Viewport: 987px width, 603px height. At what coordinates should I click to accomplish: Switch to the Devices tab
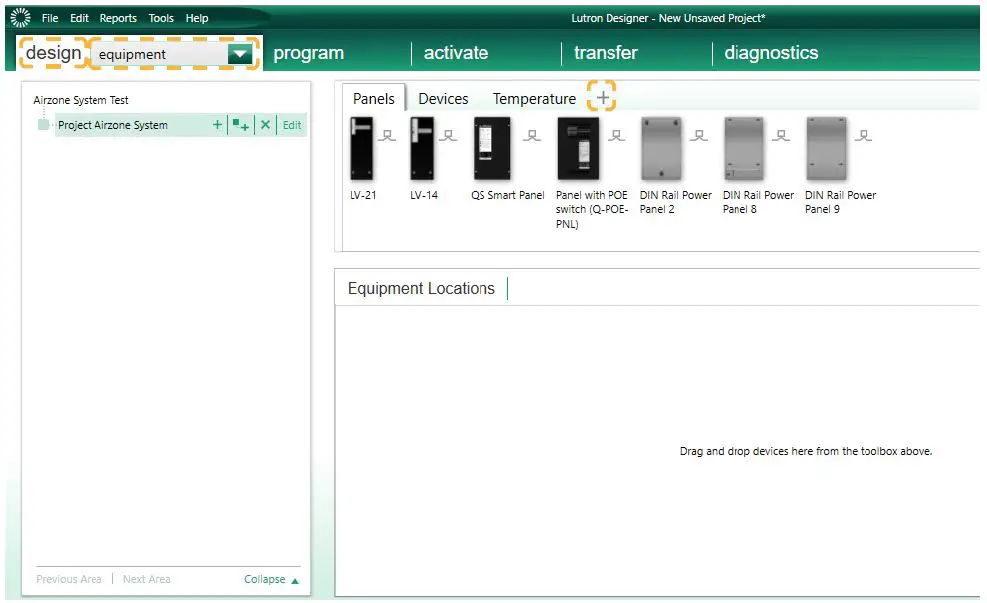(x=443, y=98)
